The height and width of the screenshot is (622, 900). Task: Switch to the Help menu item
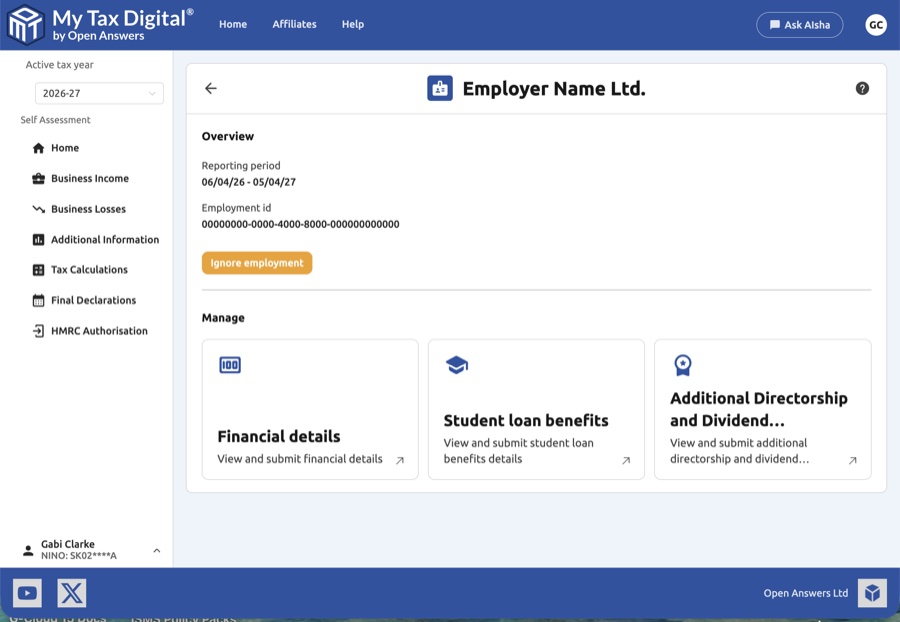[352, 24]
